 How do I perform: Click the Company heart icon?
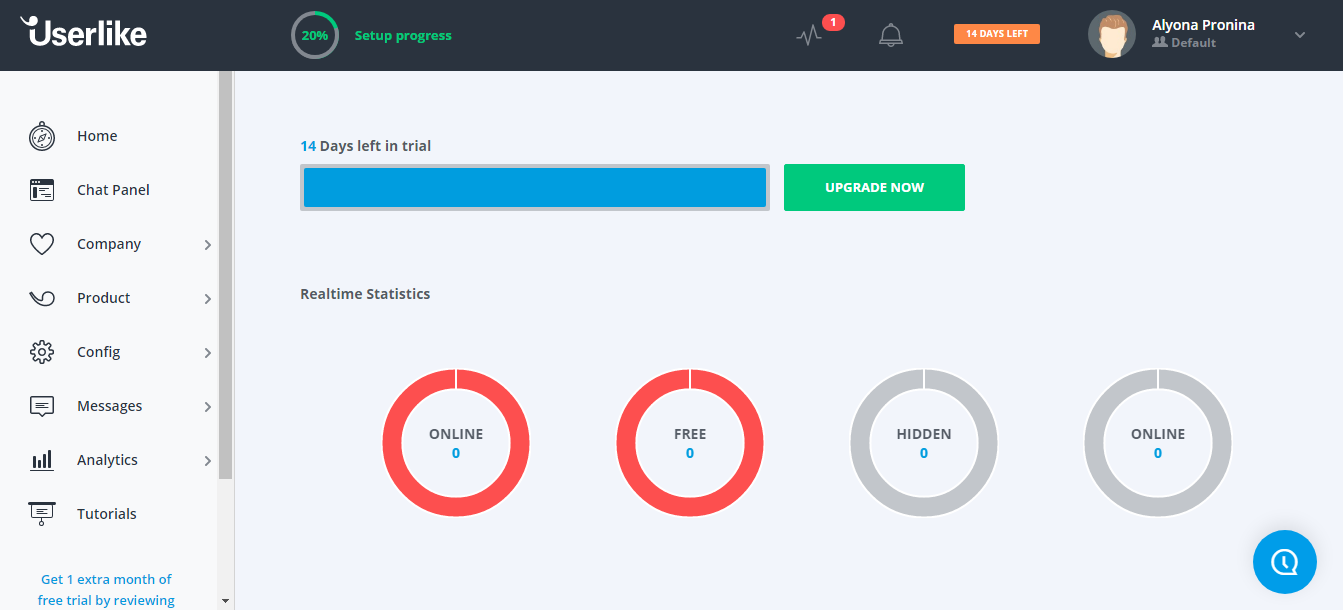coord(42,244)
